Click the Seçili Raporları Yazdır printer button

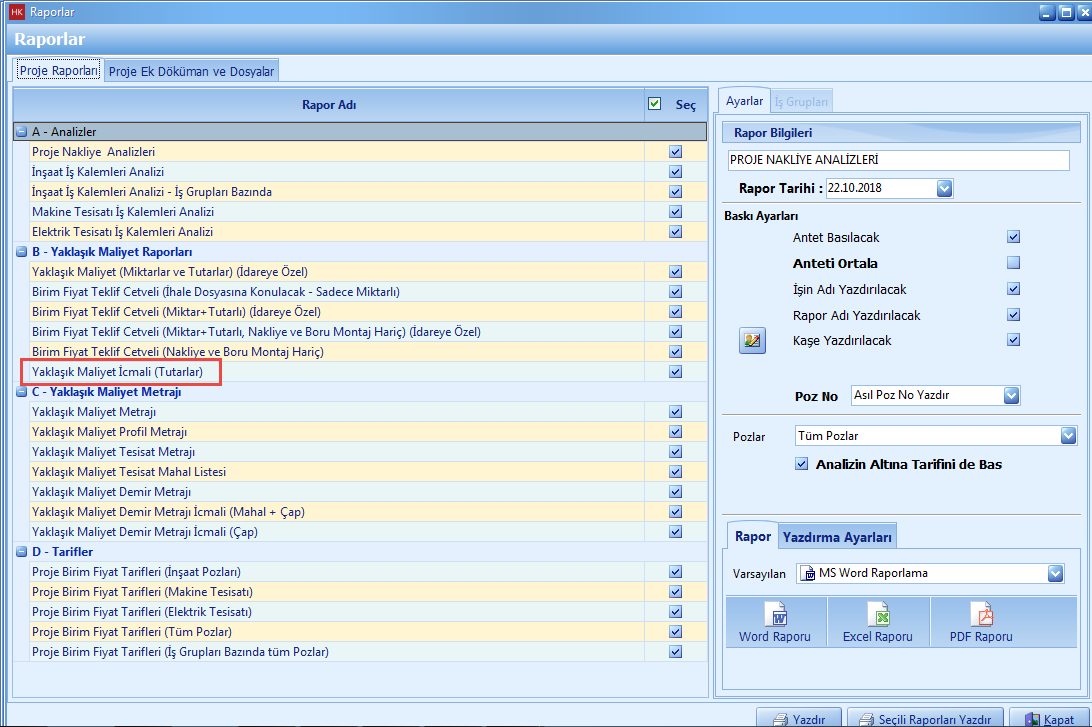pos(927,718)
